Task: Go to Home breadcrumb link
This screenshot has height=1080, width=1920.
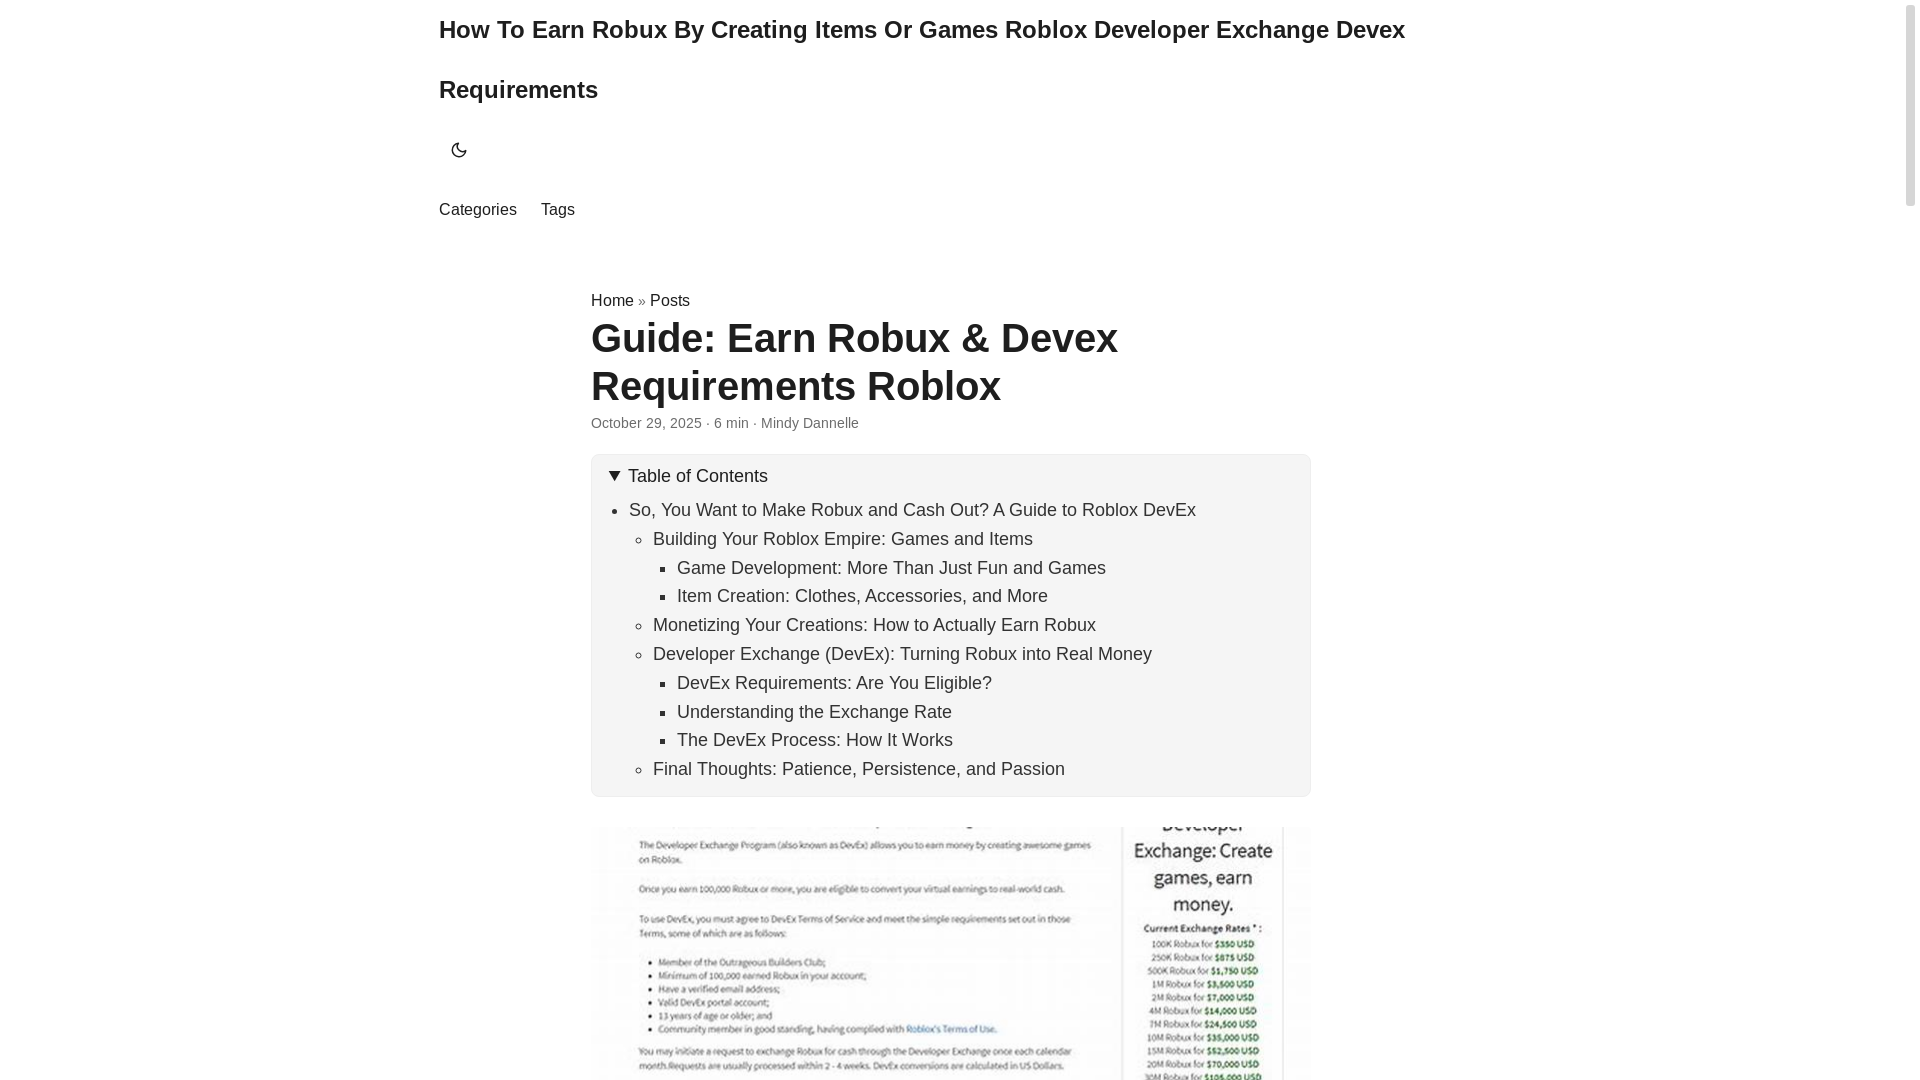Action: point(612,301)
